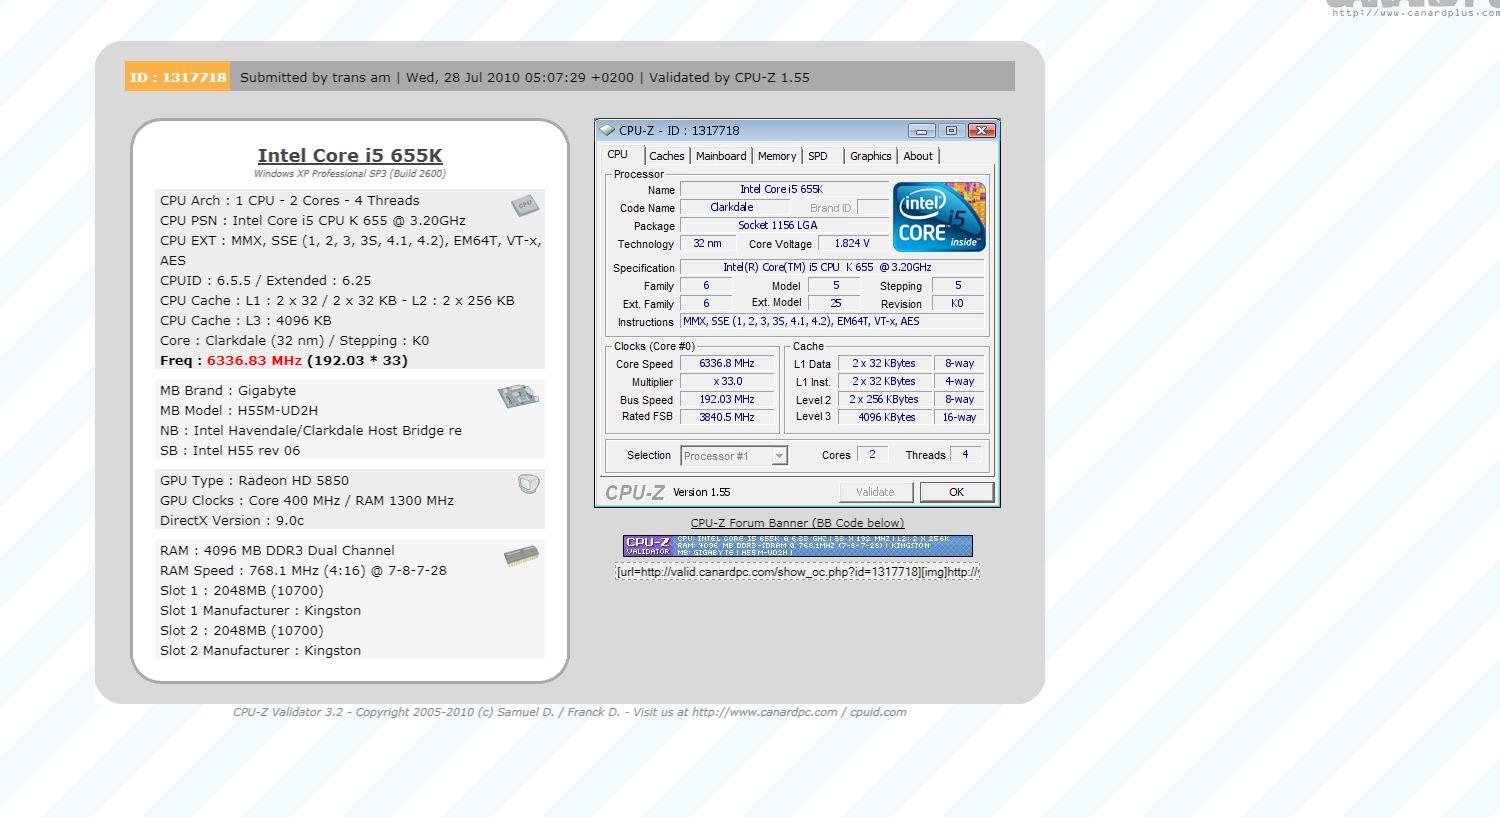Click the Level 3 4096 KBytes value
1500x817 pixels.
(x=885, y=417)
